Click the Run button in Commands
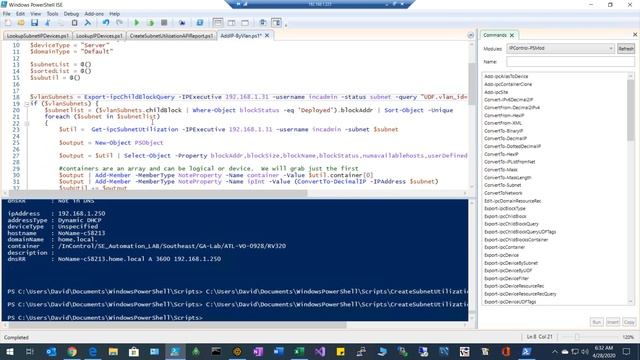Screen dimensions: 640x360 [596, 322]
